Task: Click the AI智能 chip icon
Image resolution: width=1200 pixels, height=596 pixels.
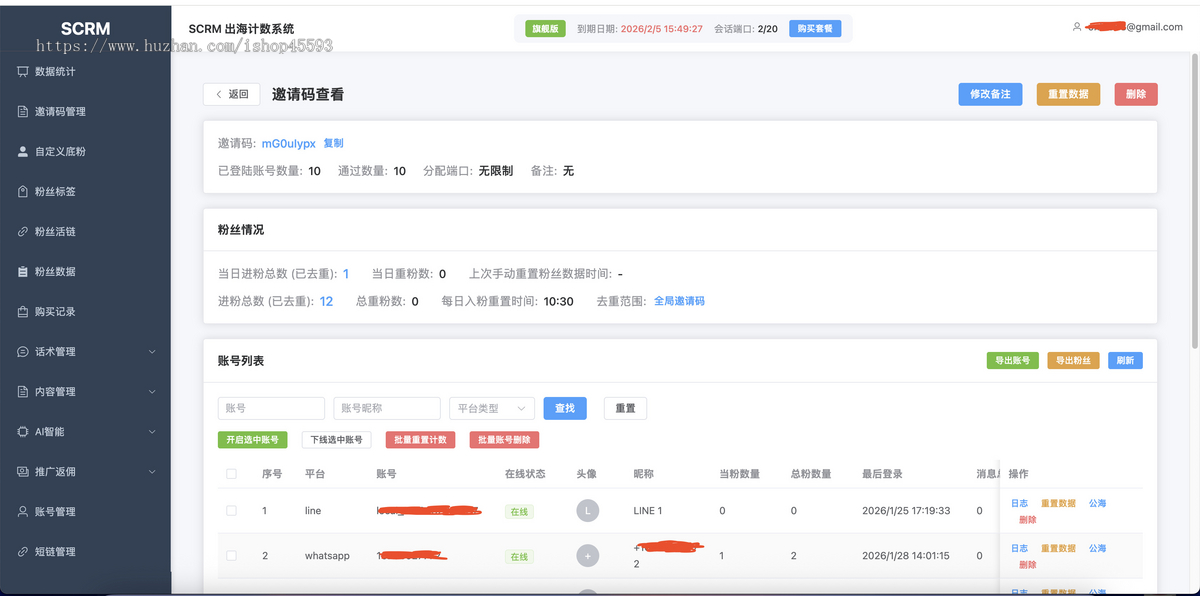Action: click(x=23, y=432)
